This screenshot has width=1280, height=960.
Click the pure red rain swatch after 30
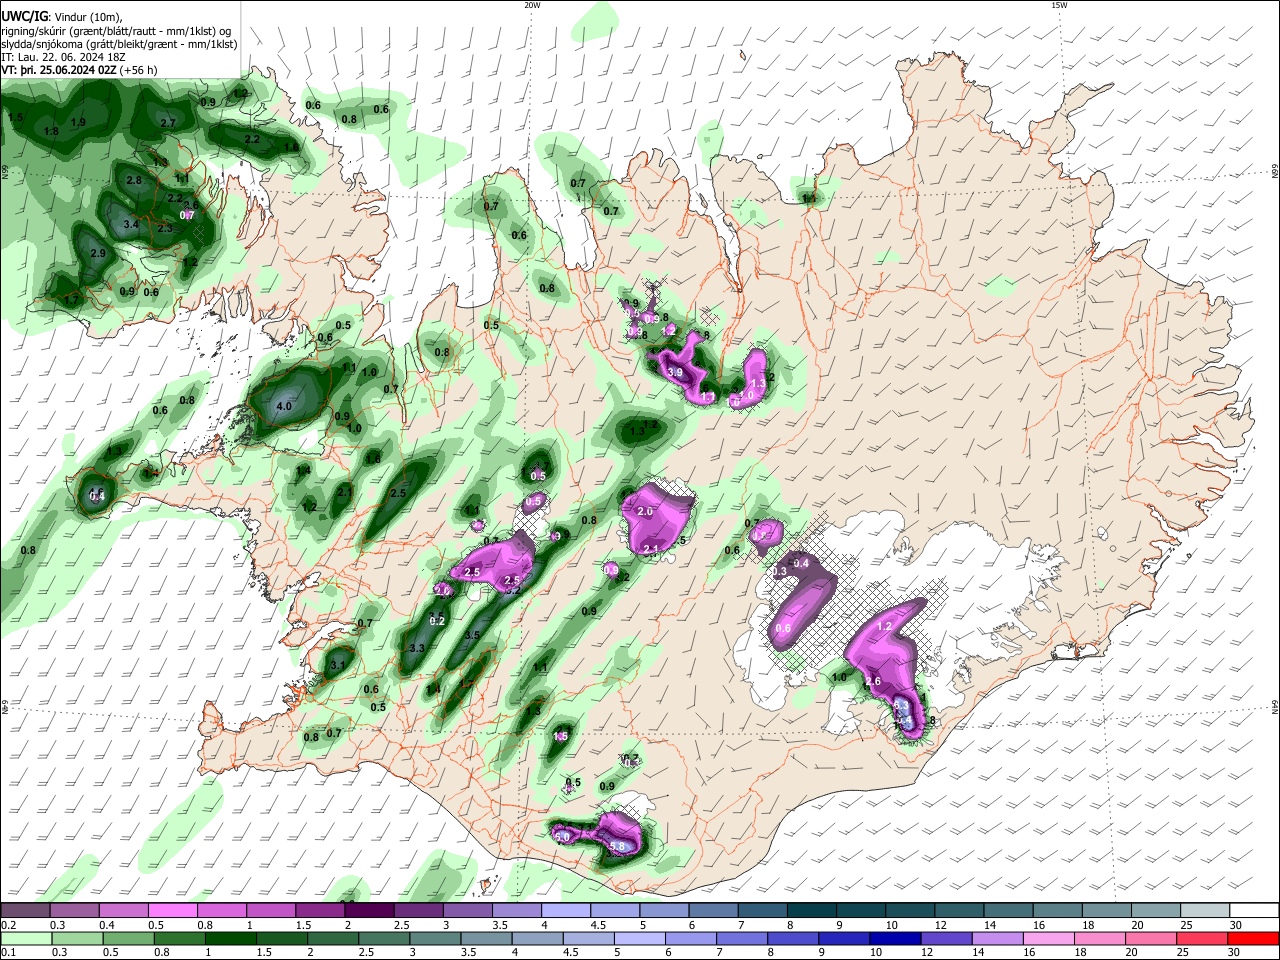tap(1254, 938)
